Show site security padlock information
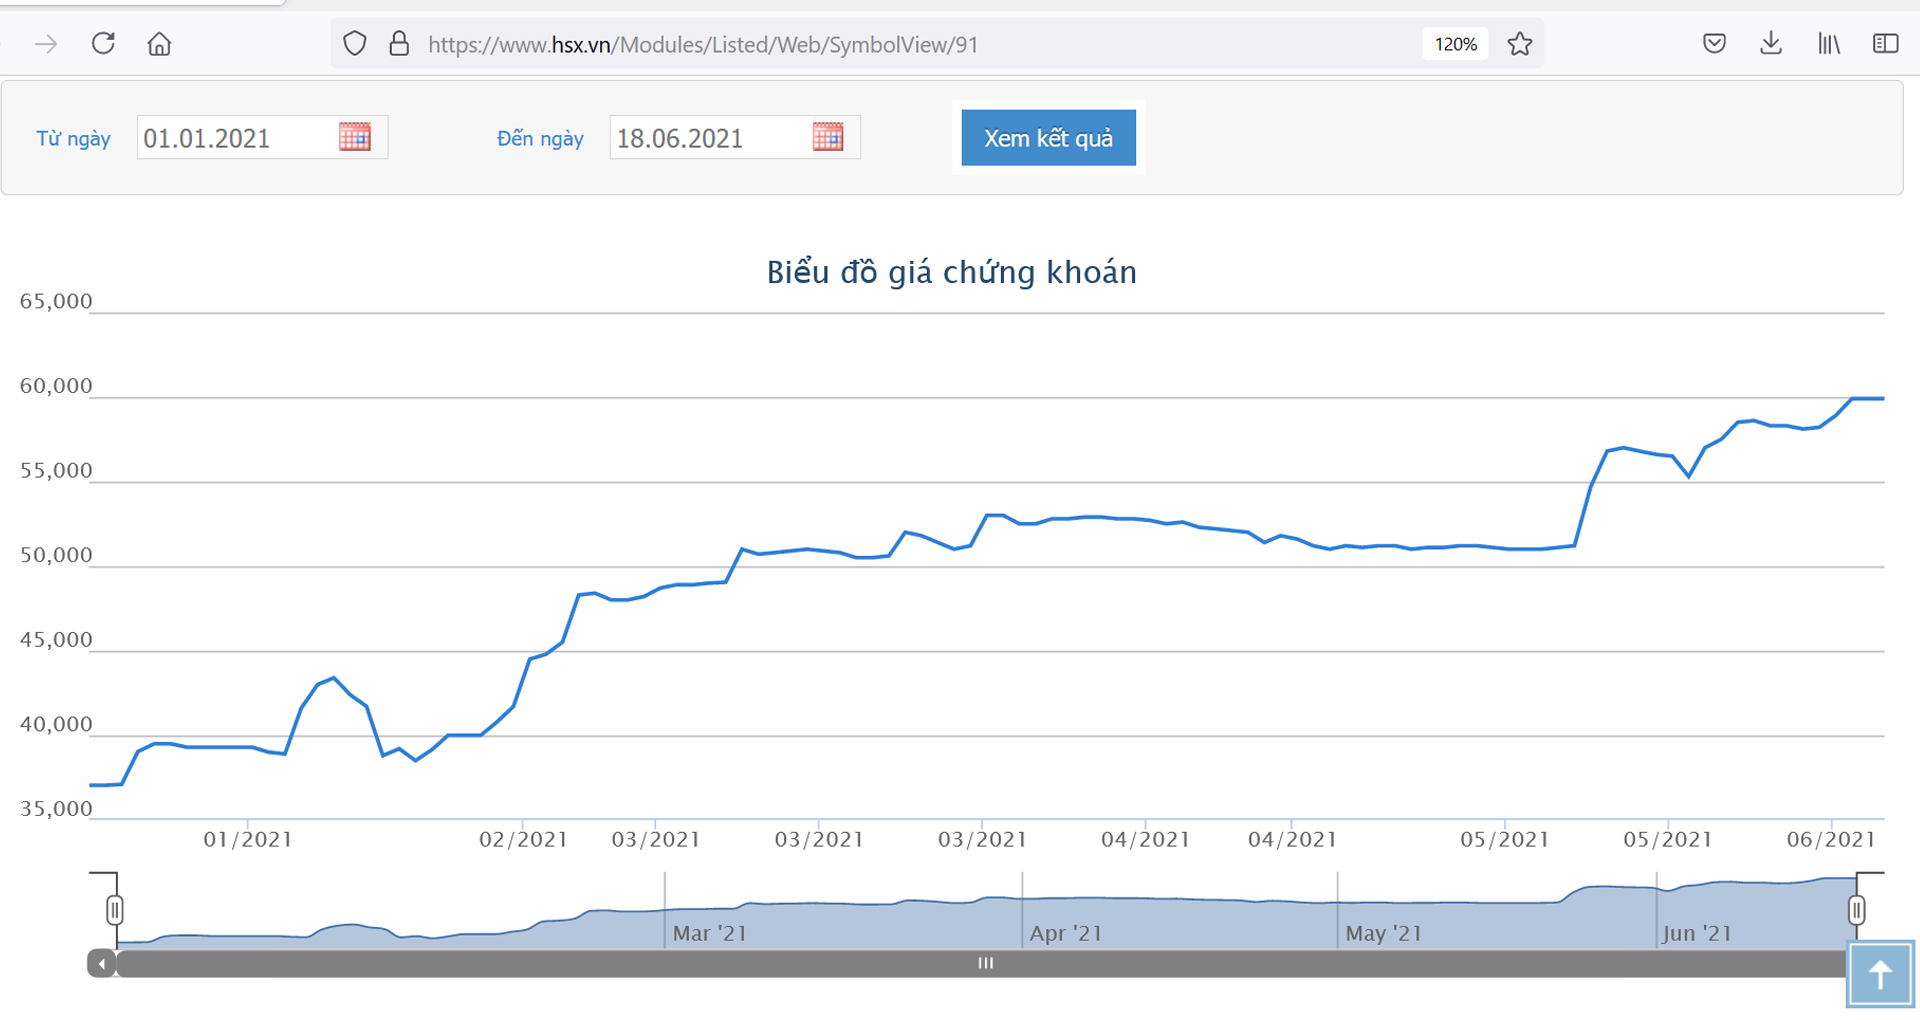Screen dimensions: 1920x1020 click(x=399, y=44)
